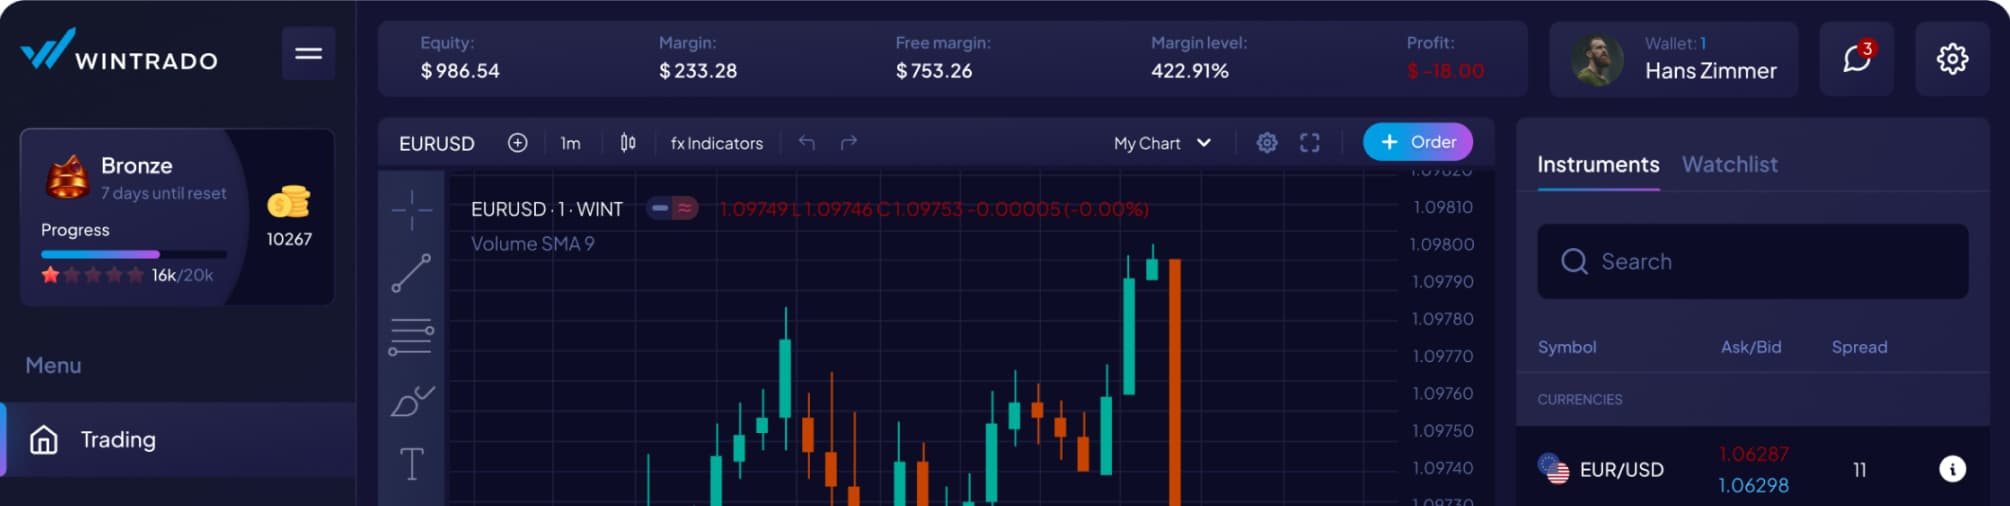
Task: Click the Wallet: 1 label
Action: [1676, 44]
